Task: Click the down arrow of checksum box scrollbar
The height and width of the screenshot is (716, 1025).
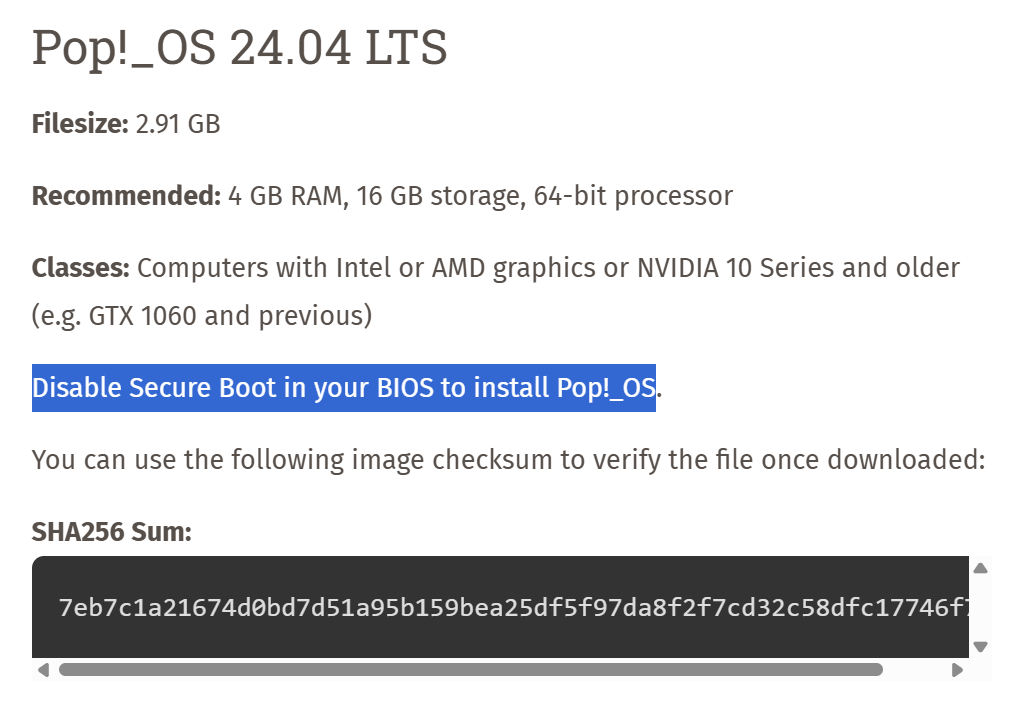Action: (x=980, y=647)
